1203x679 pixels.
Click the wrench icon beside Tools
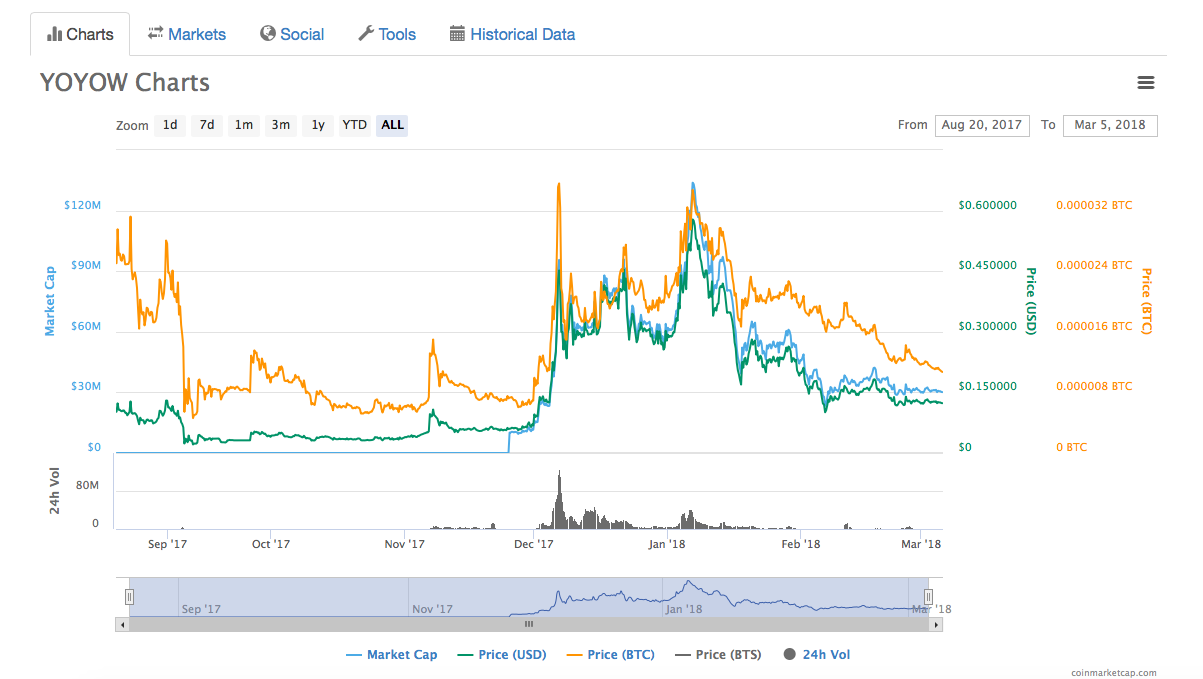point(366,33)
